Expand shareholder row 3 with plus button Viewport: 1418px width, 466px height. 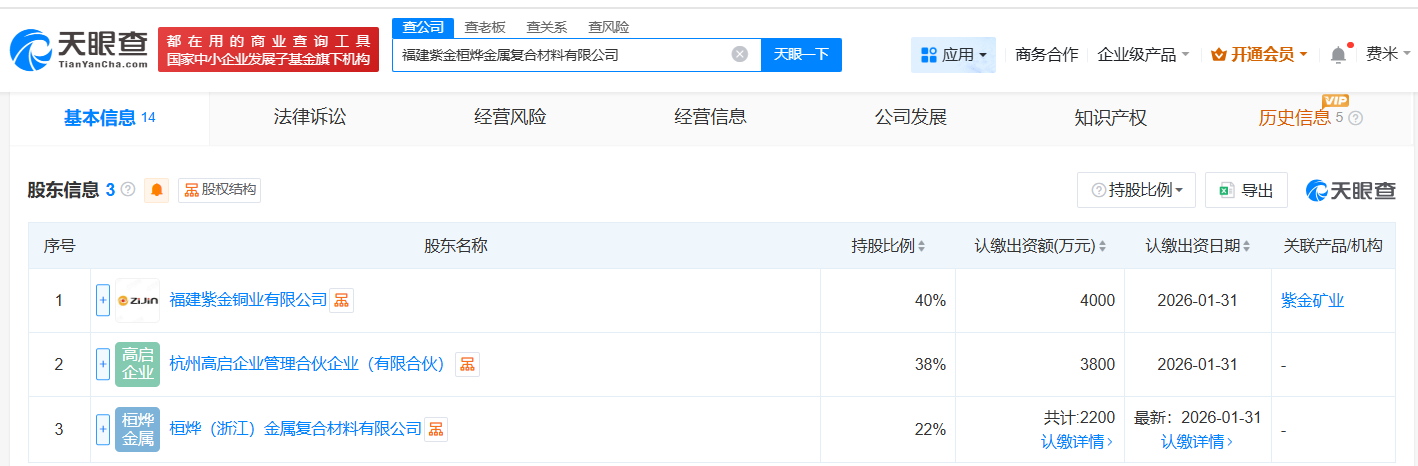(103, 429)
